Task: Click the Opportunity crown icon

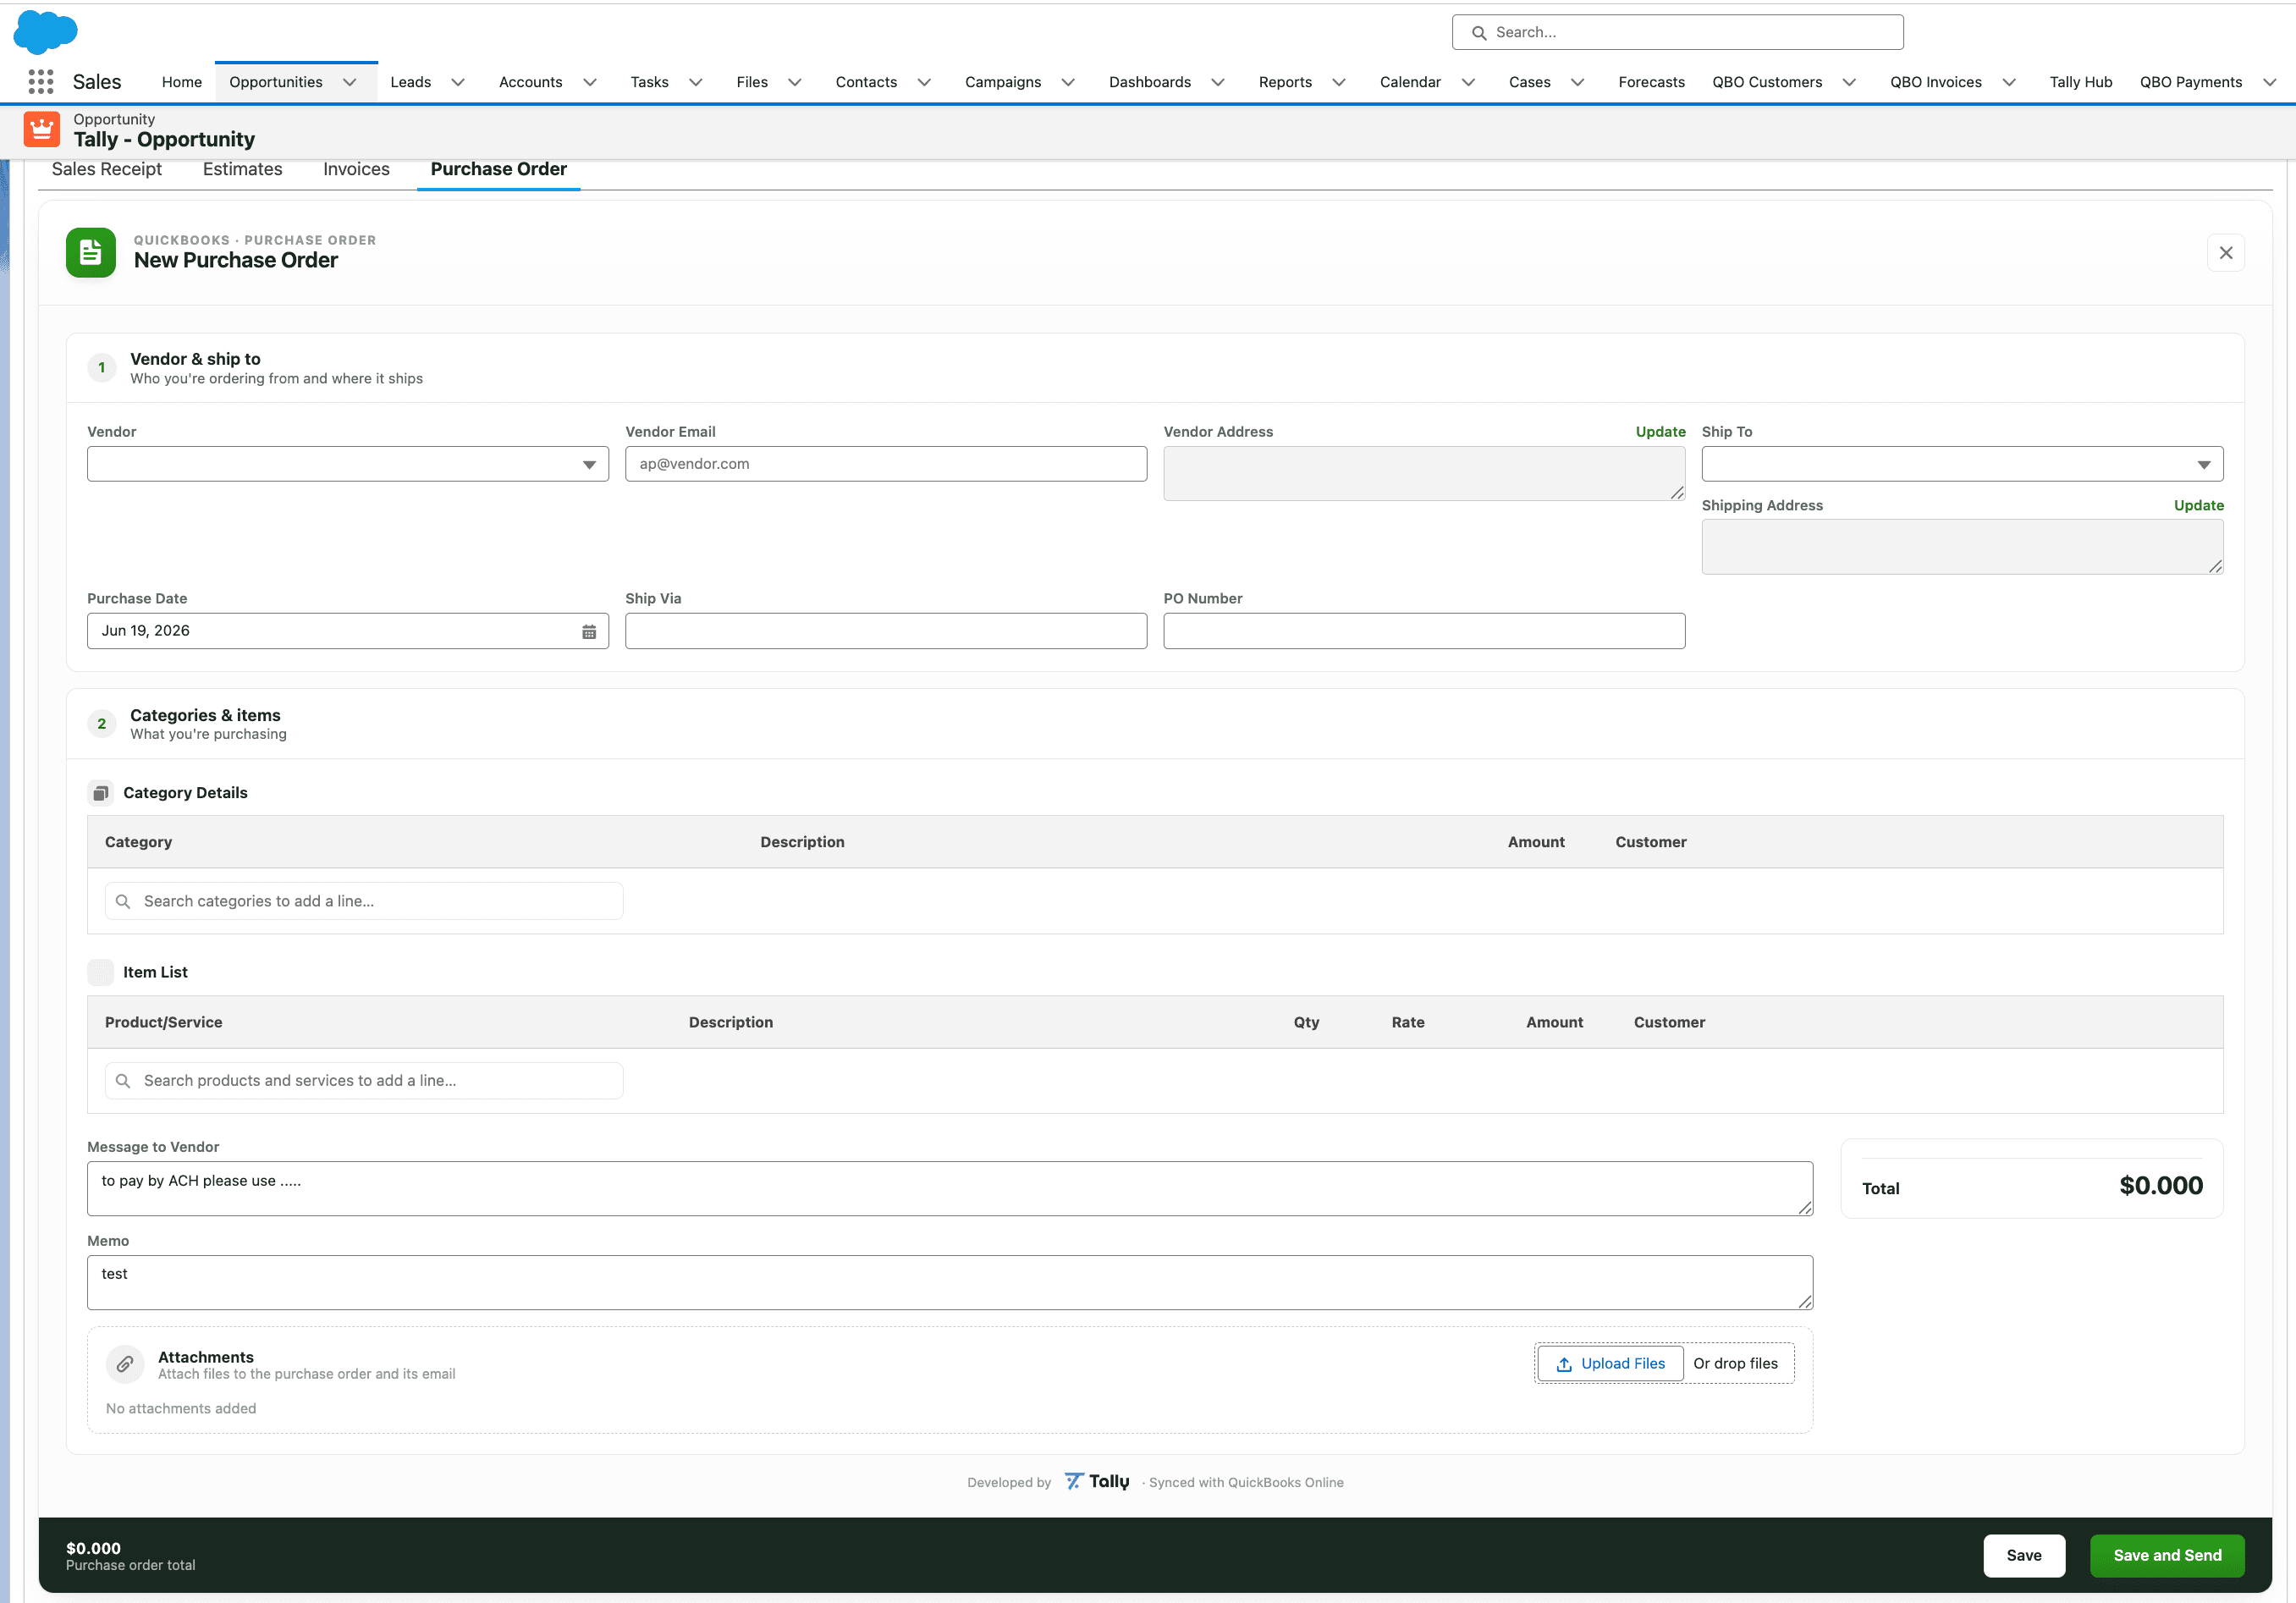Action: [x=42, y=130]
